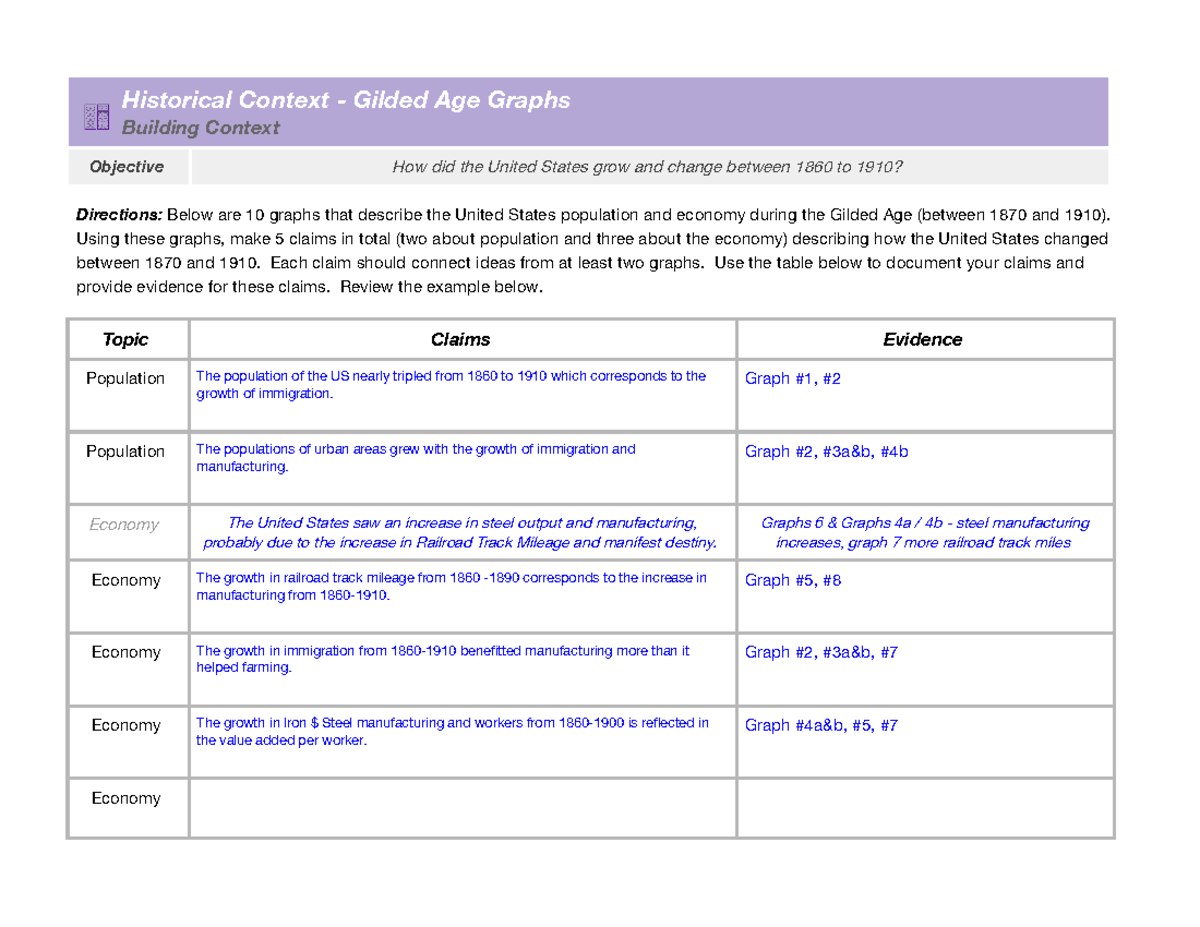Click evidence cell 'Graph #2, #3a&b, #7'
This screenshot has width=1200, height=927.
click(821, 653)
